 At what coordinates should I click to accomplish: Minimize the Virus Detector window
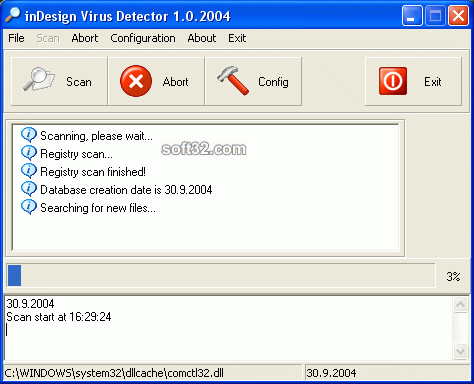(x=412, y=16)
